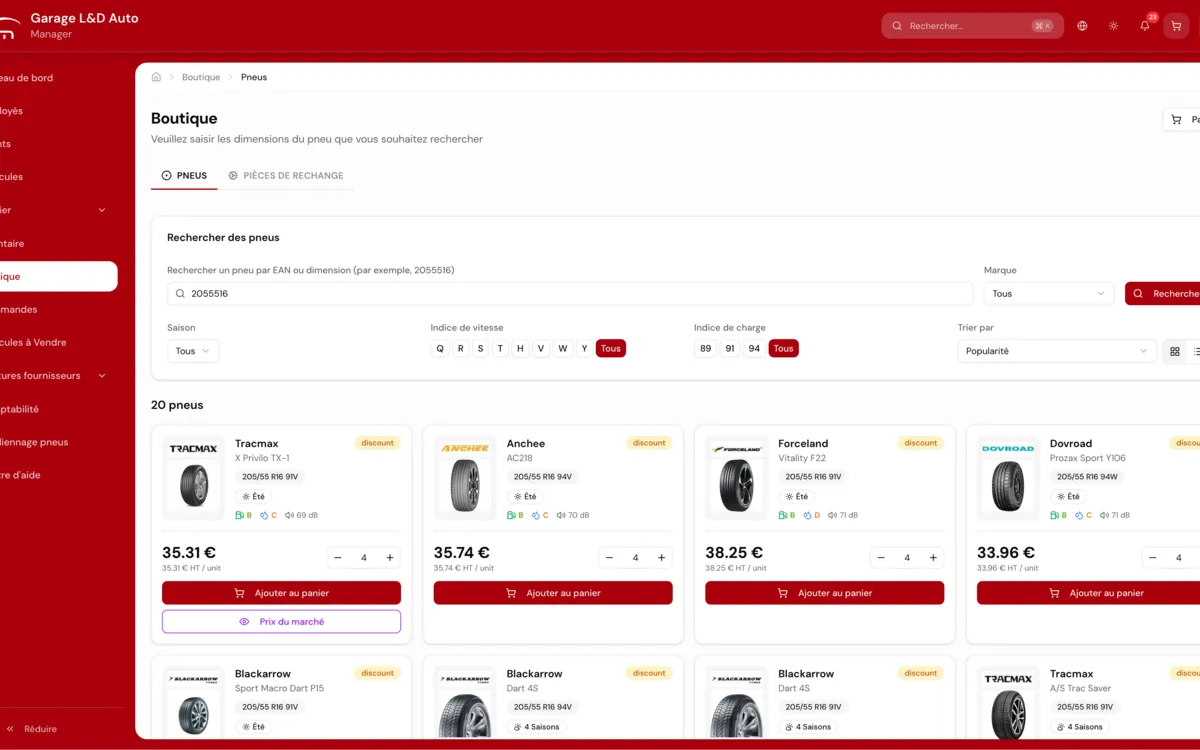Screen dimensions: 1200x750
Task: Decrease quantity for Anchee AC218
Action: 609,558
